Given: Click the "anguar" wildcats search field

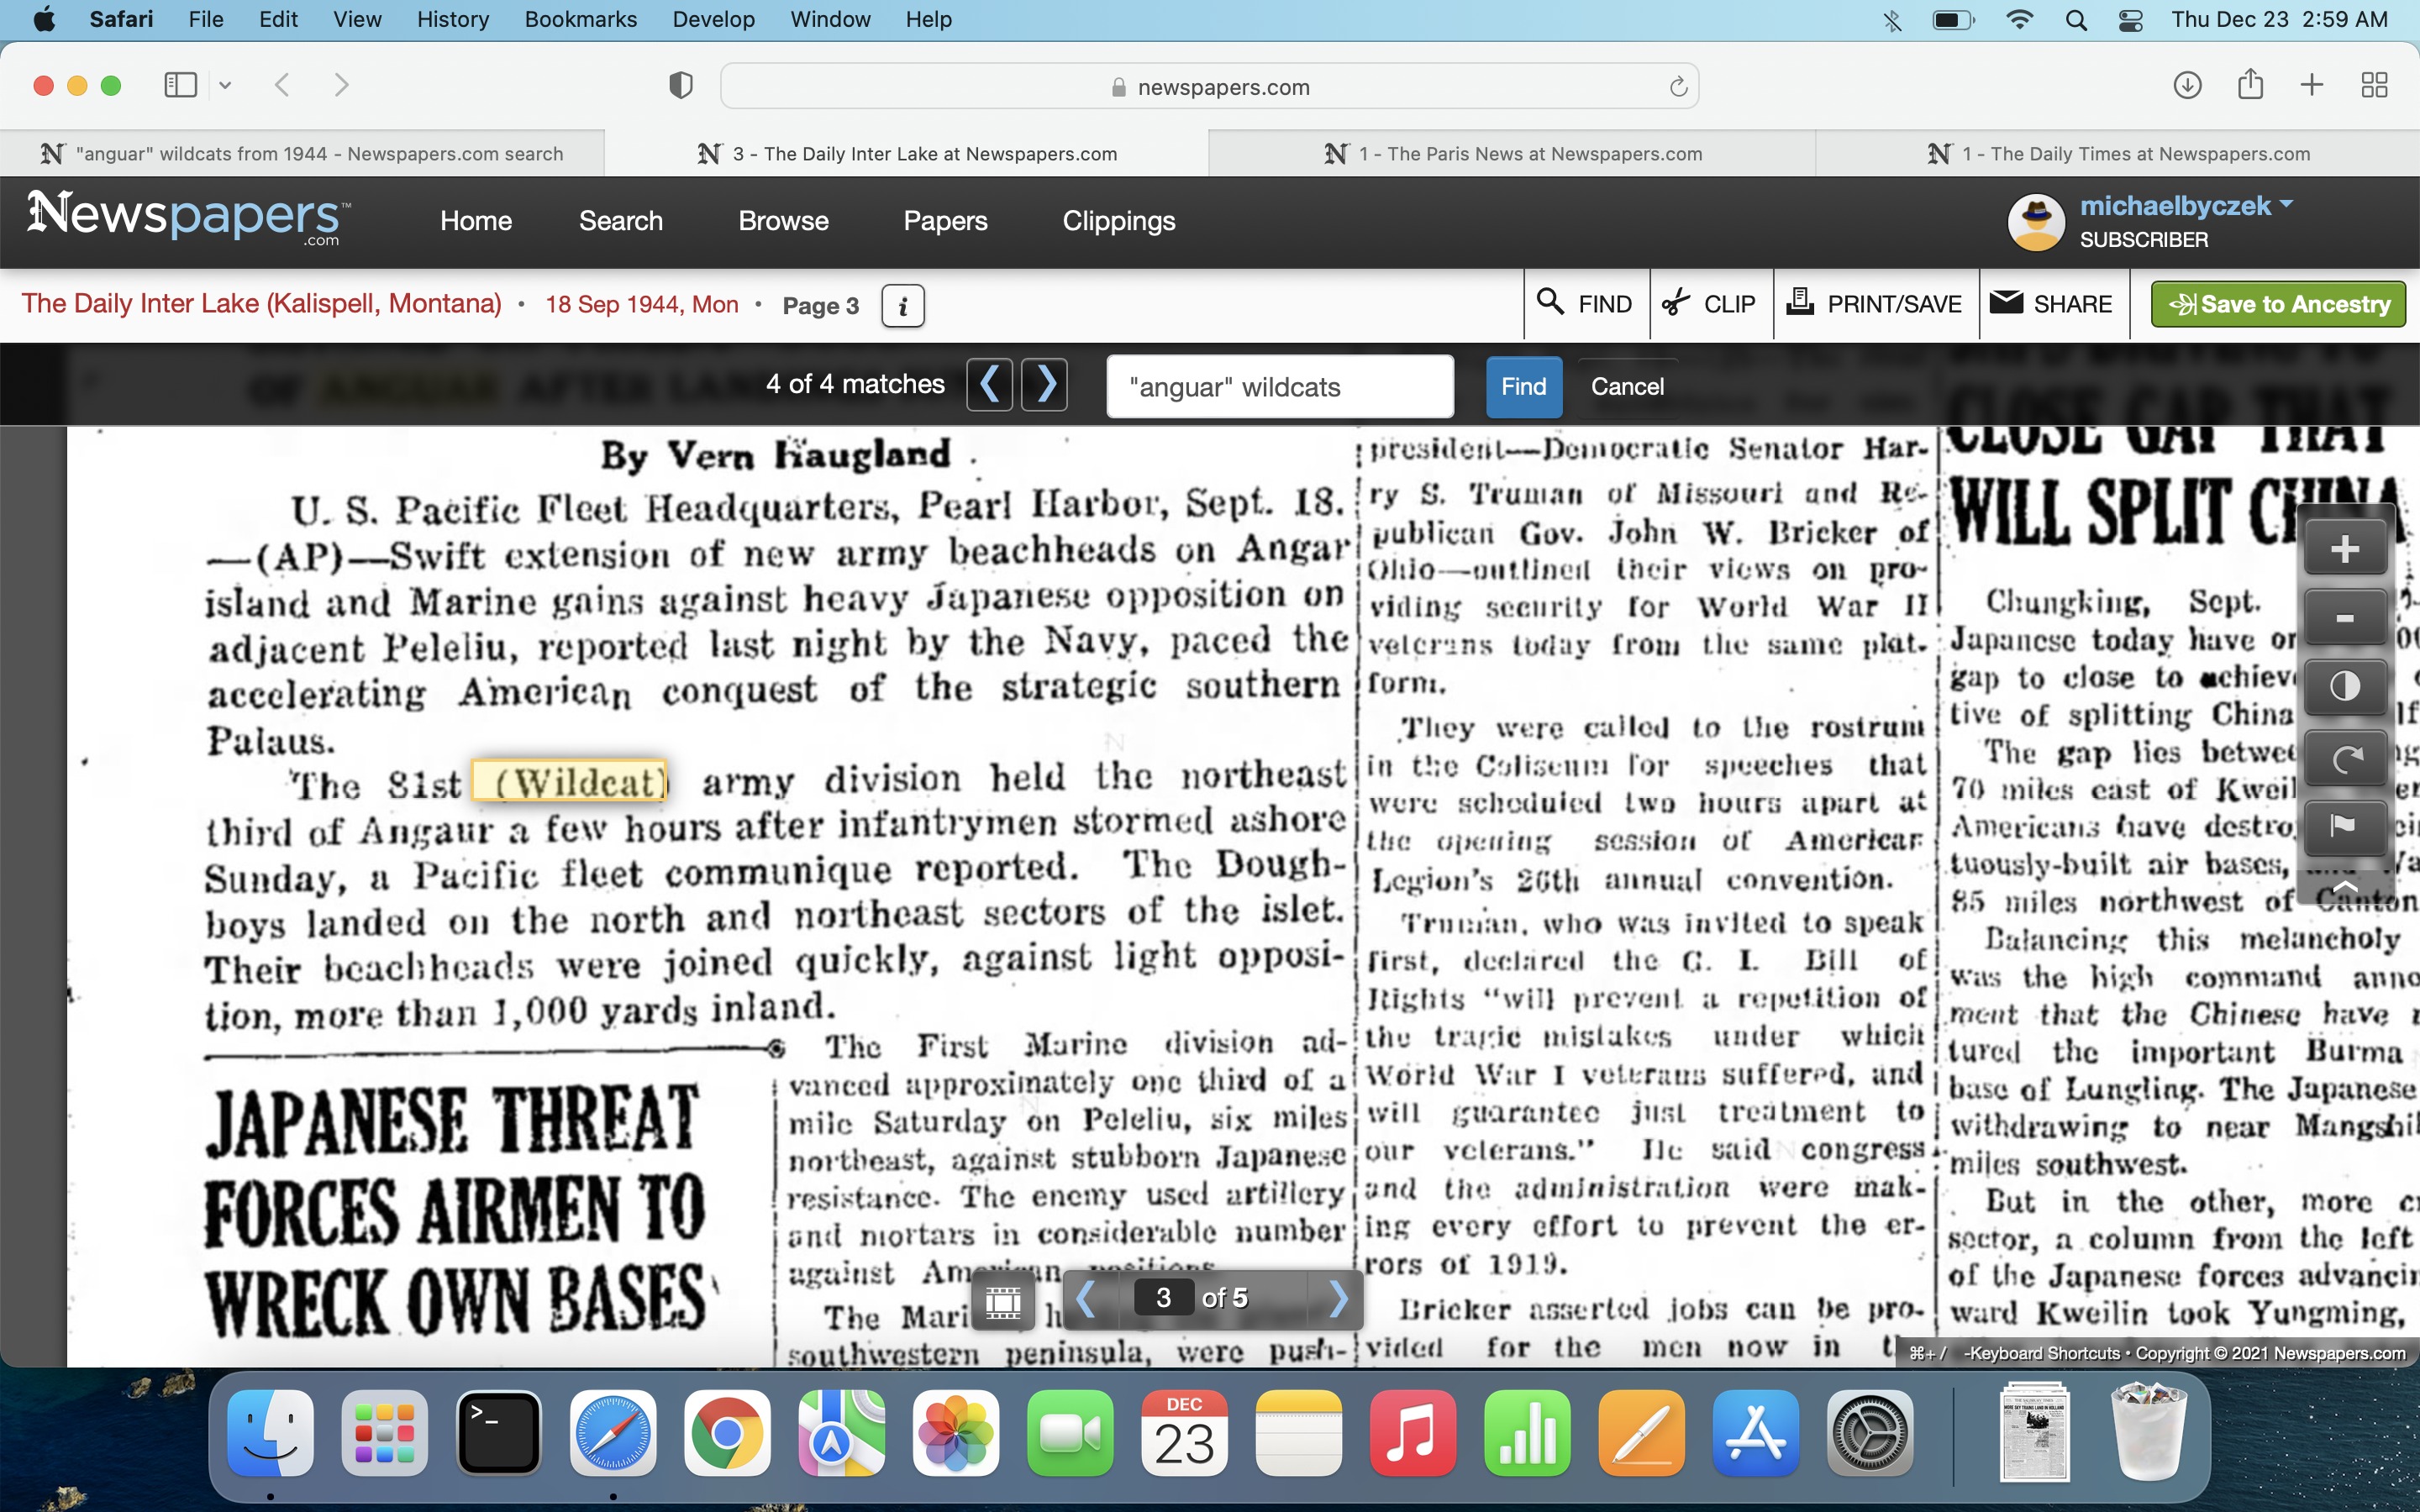Looking at the screenshot, I should (x=1279, y=387).
